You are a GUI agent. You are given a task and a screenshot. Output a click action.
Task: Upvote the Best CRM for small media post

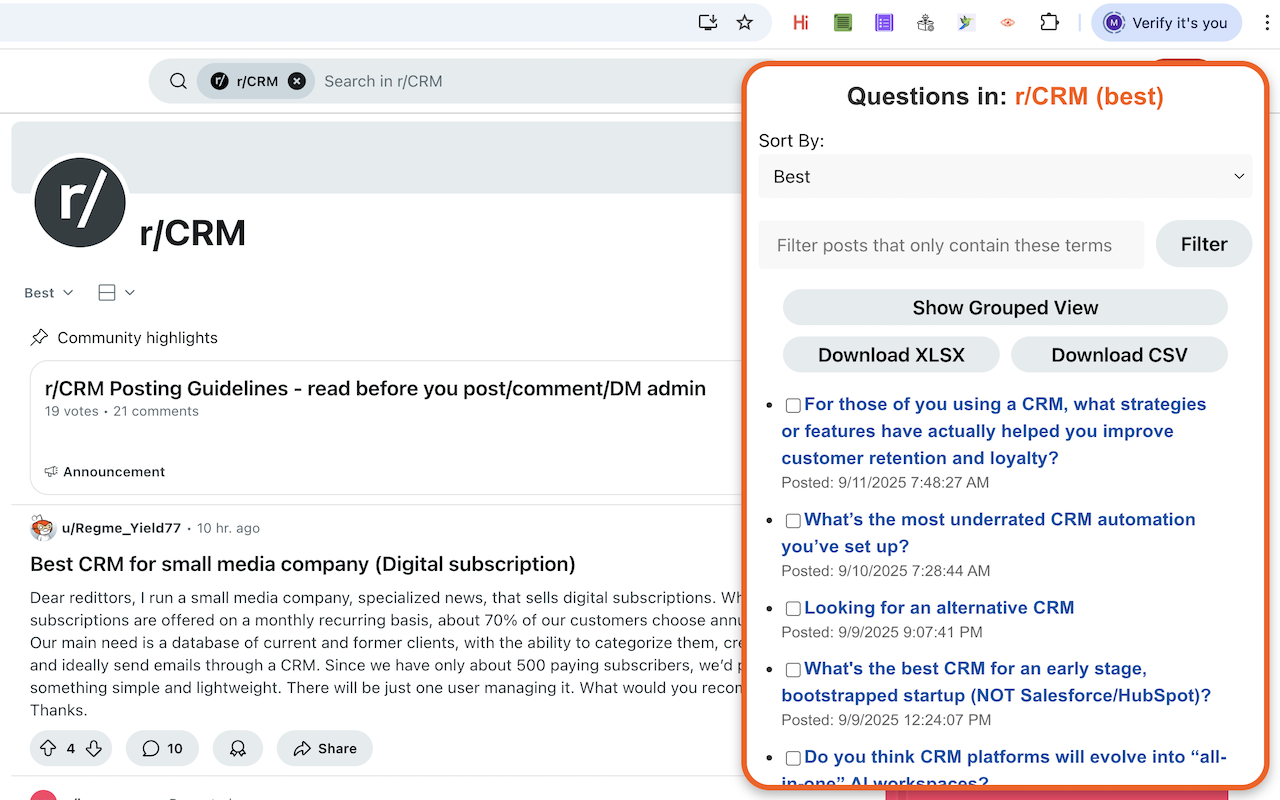click(x=48, y=748)
